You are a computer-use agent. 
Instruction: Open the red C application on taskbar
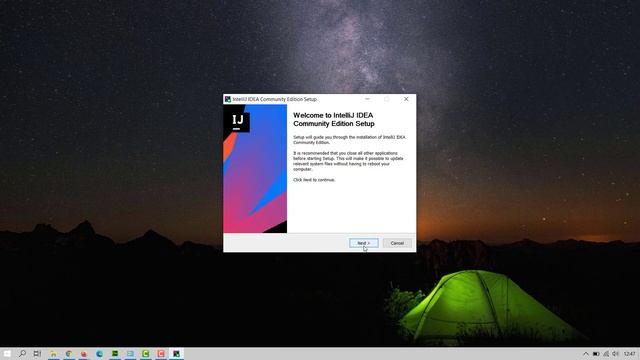coord(161,354)
